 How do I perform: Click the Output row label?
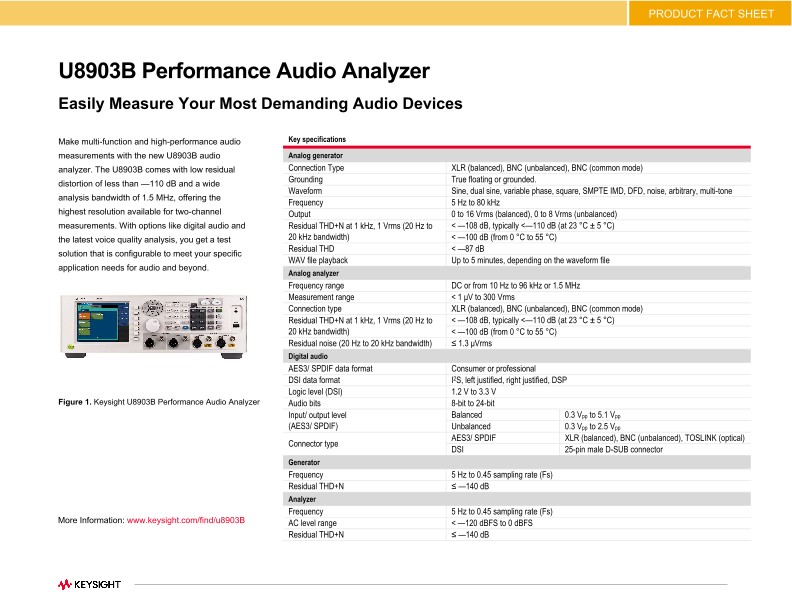(299, 214)
